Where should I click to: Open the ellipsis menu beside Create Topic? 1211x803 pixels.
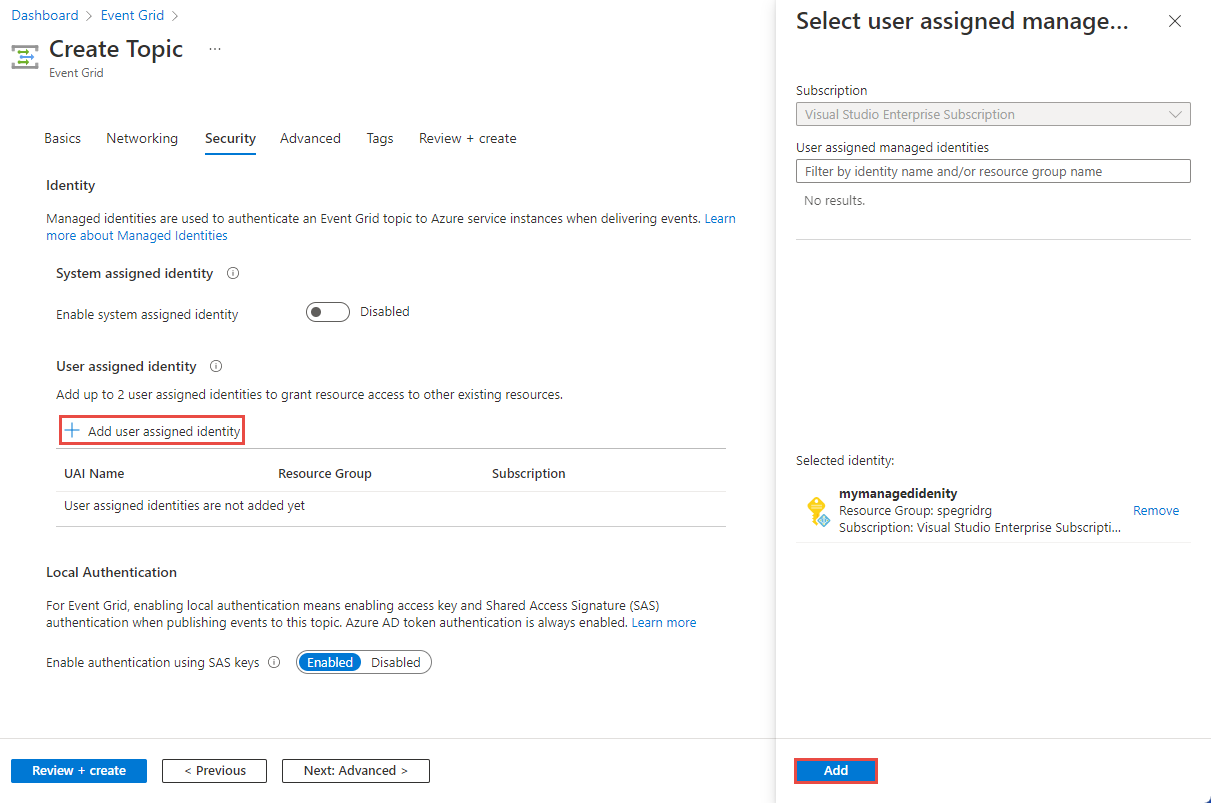214,48
